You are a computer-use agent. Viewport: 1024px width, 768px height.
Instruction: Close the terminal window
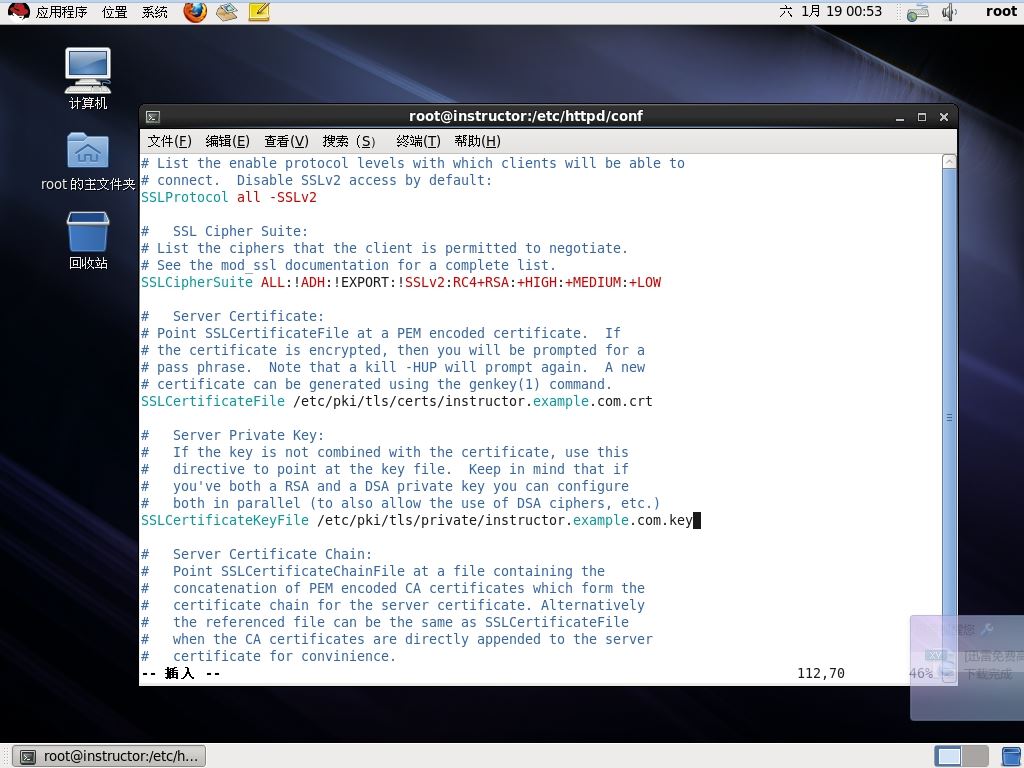point(944,117)
